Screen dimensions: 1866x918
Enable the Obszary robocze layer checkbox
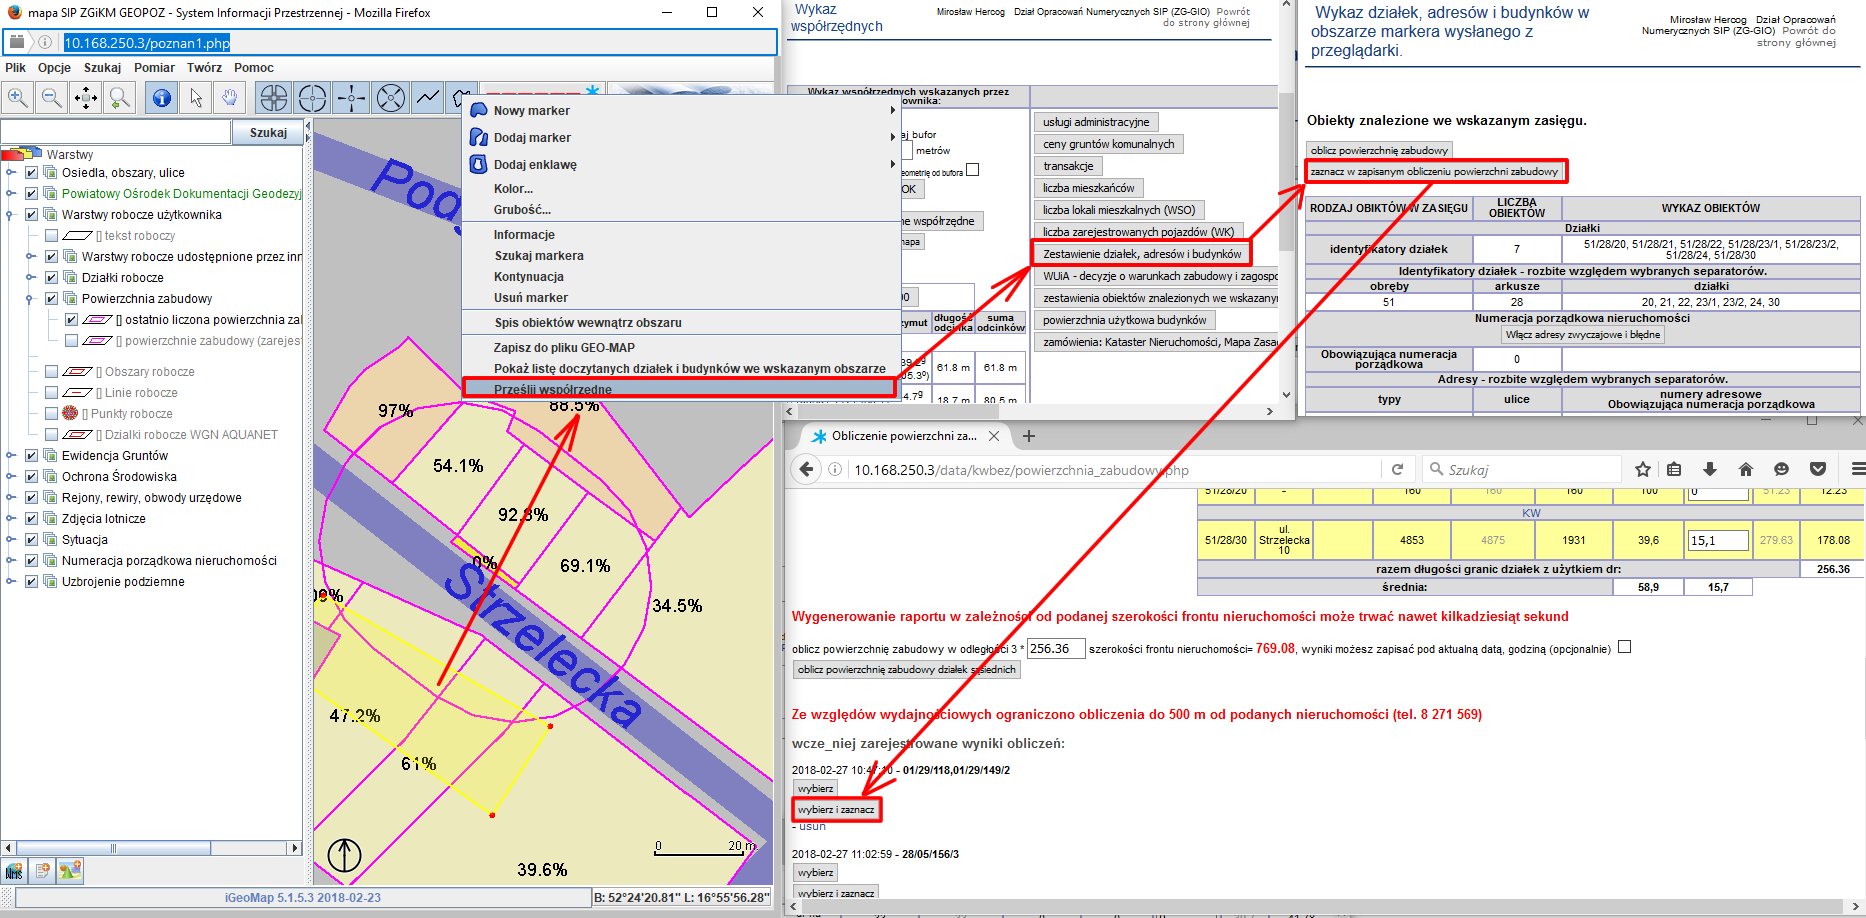[52, 372]
